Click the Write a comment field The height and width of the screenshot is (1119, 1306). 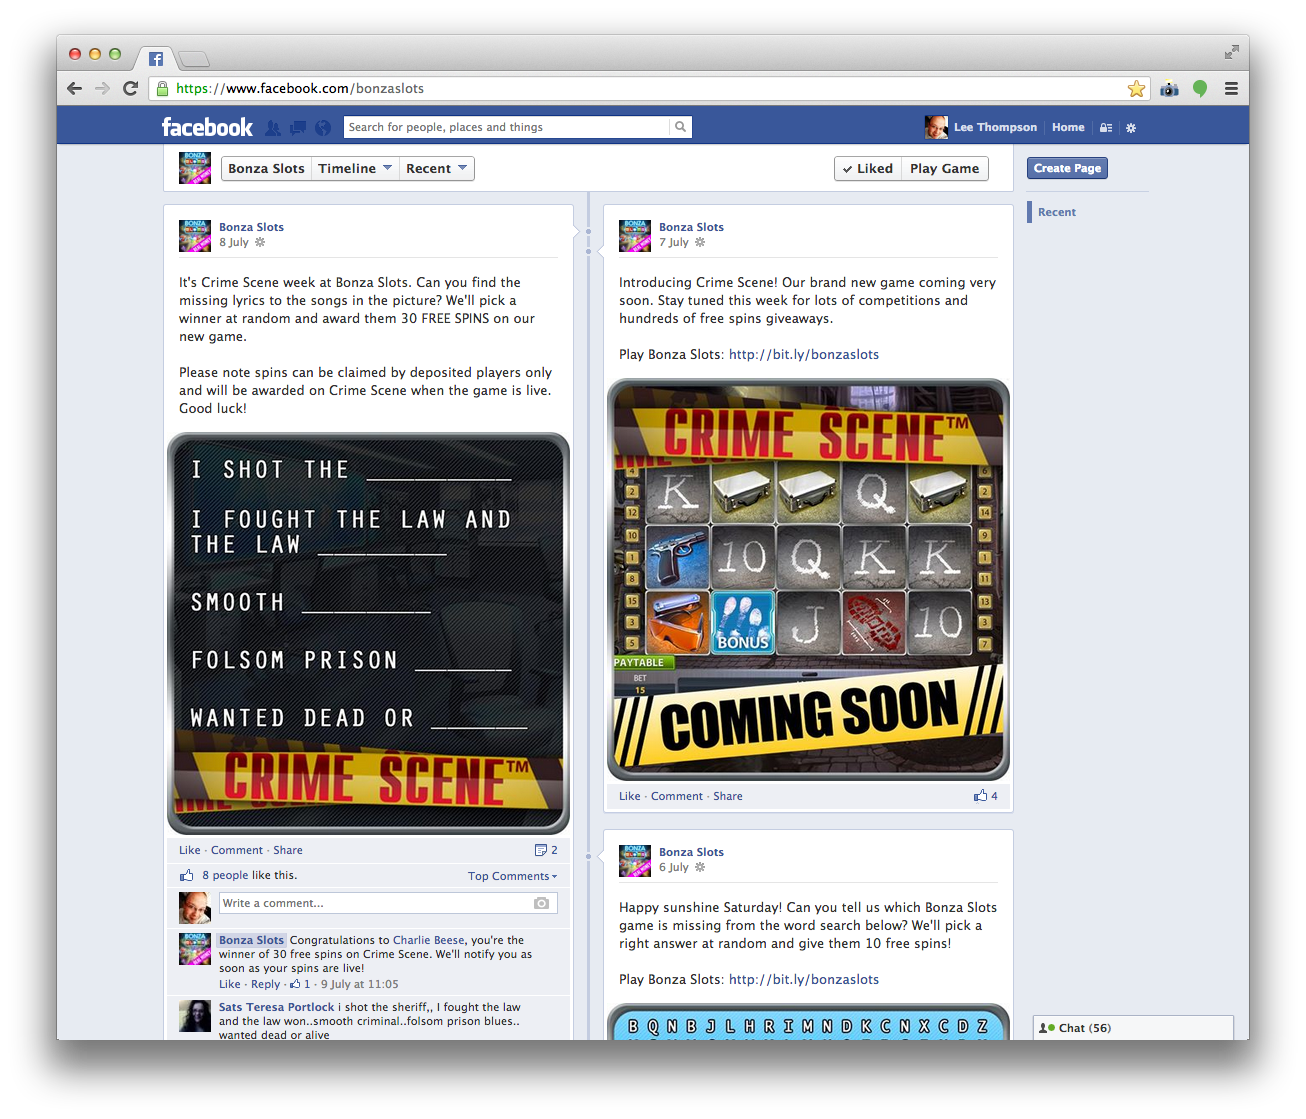(x=388, y=903)
